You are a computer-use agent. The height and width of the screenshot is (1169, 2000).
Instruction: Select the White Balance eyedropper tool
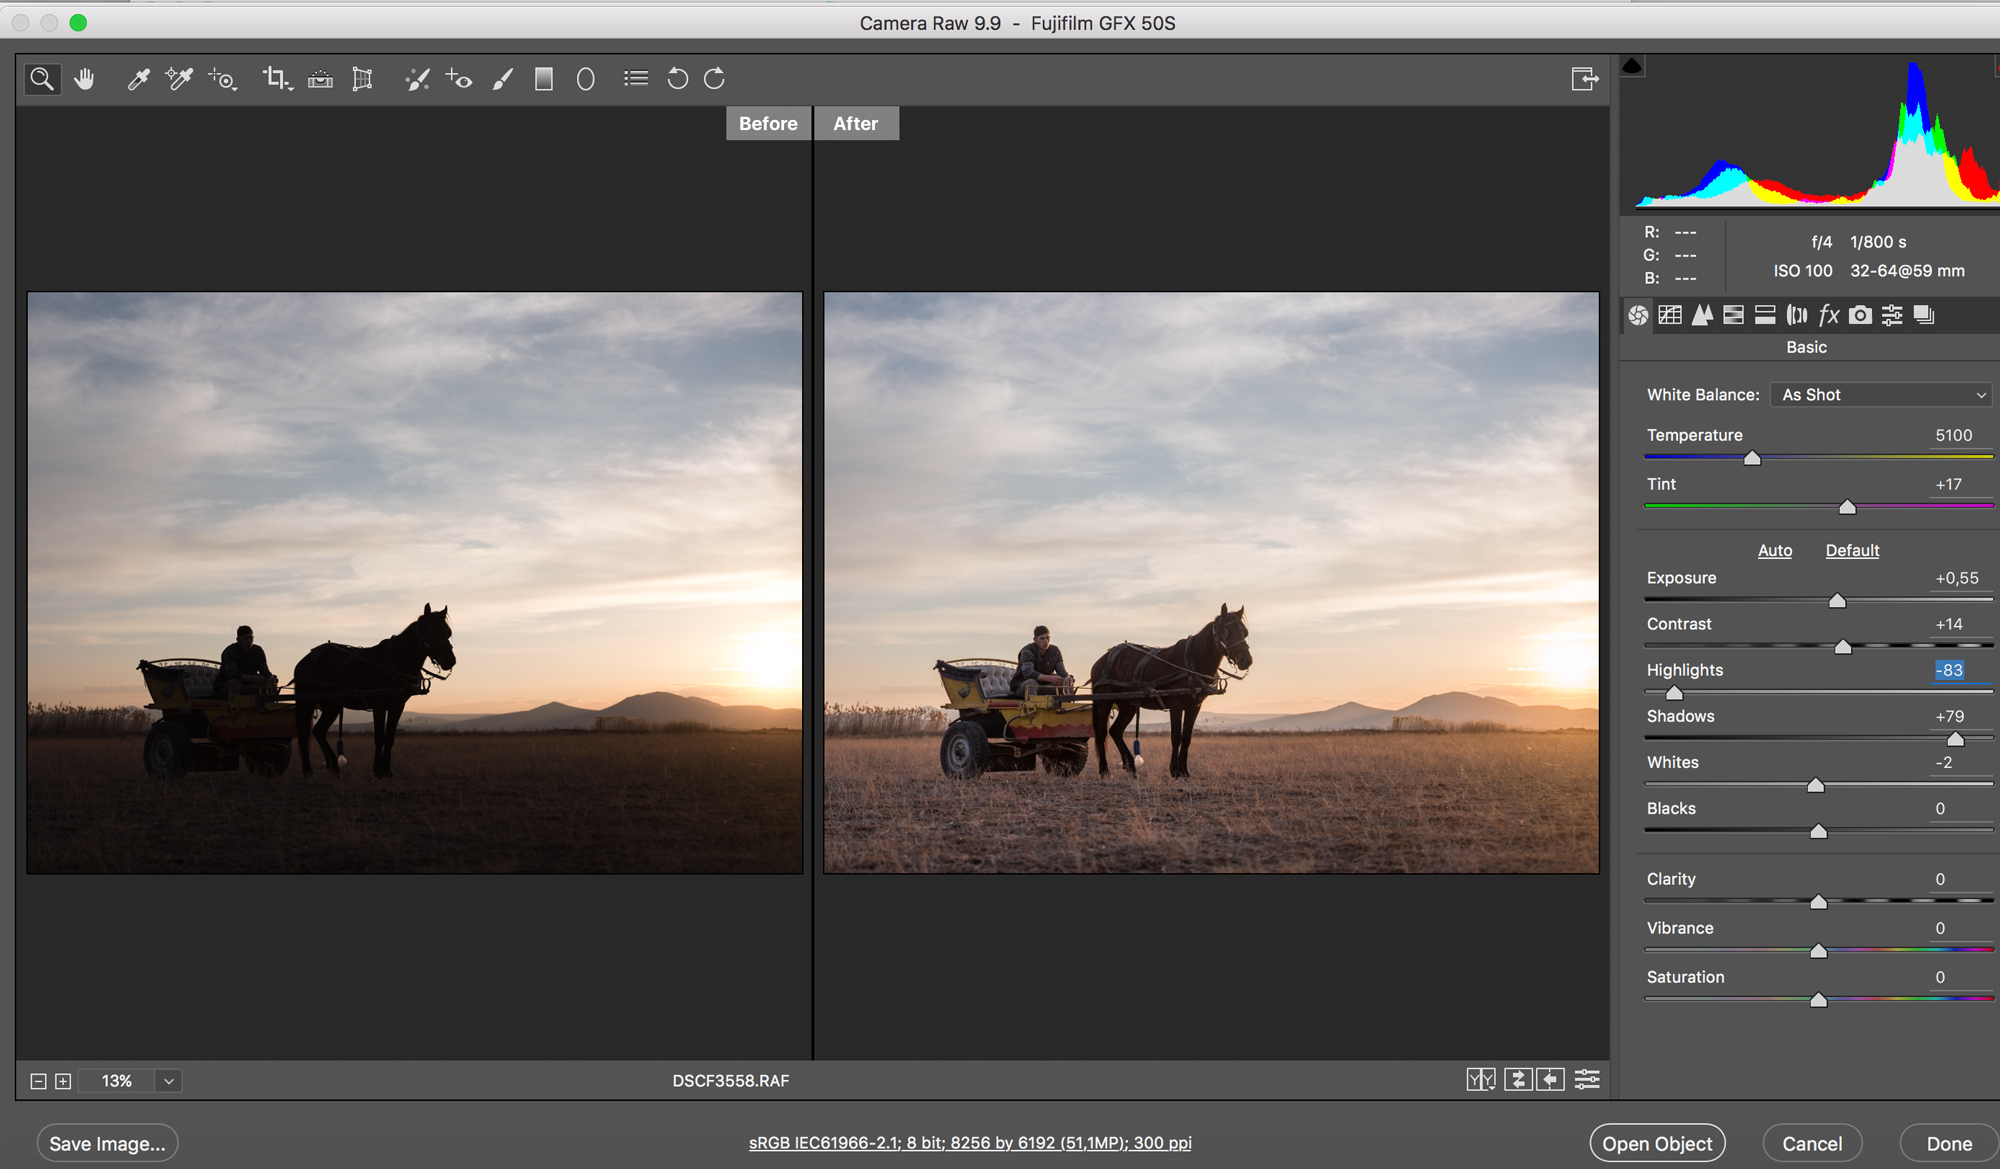pos(138,79)
